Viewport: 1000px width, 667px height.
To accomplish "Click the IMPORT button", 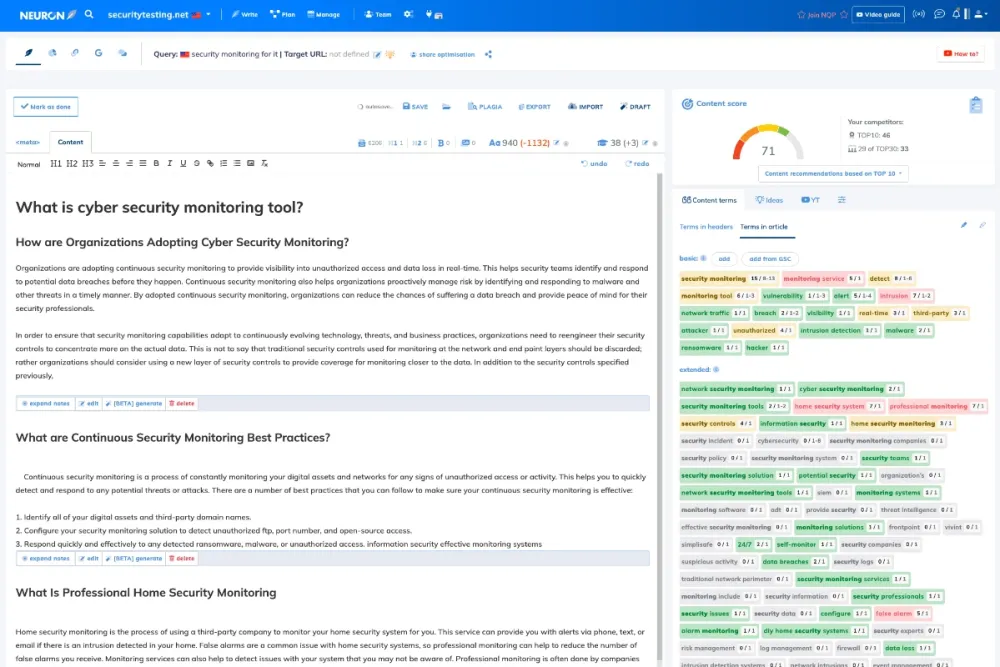I will click(x=585, y=106).
